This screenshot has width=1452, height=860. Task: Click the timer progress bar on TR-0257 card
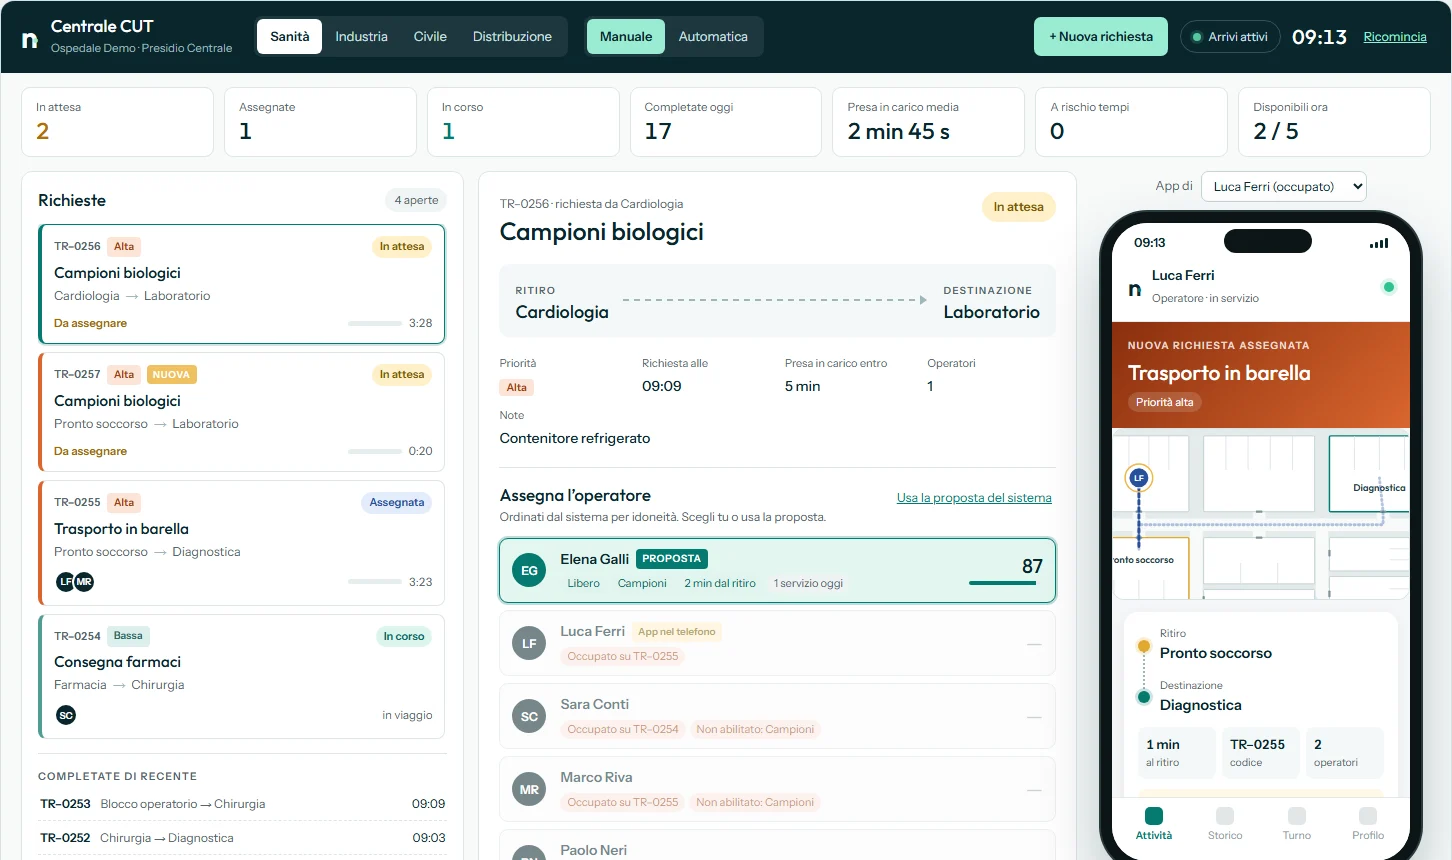(x=375, y=452)
